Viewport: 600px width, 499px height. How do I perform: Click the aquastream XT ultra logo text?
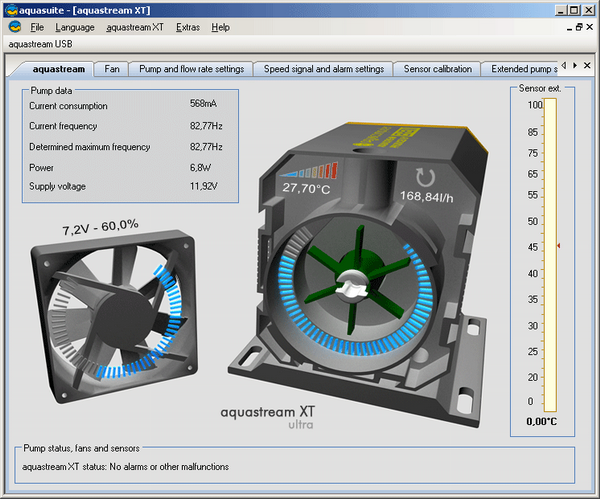(x=267, y=417)
